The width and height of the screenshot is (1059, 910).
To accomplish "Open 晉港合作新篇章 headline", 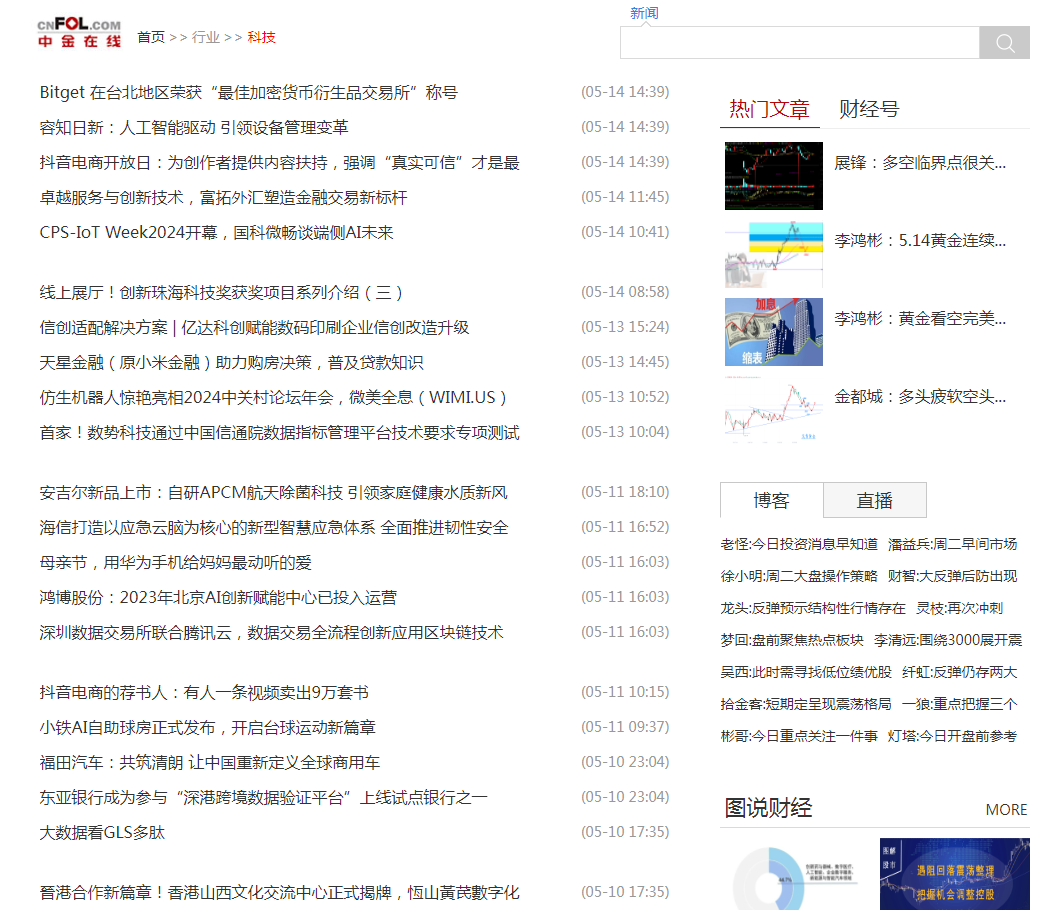I will pyautogui.click(x=280, y=892).
